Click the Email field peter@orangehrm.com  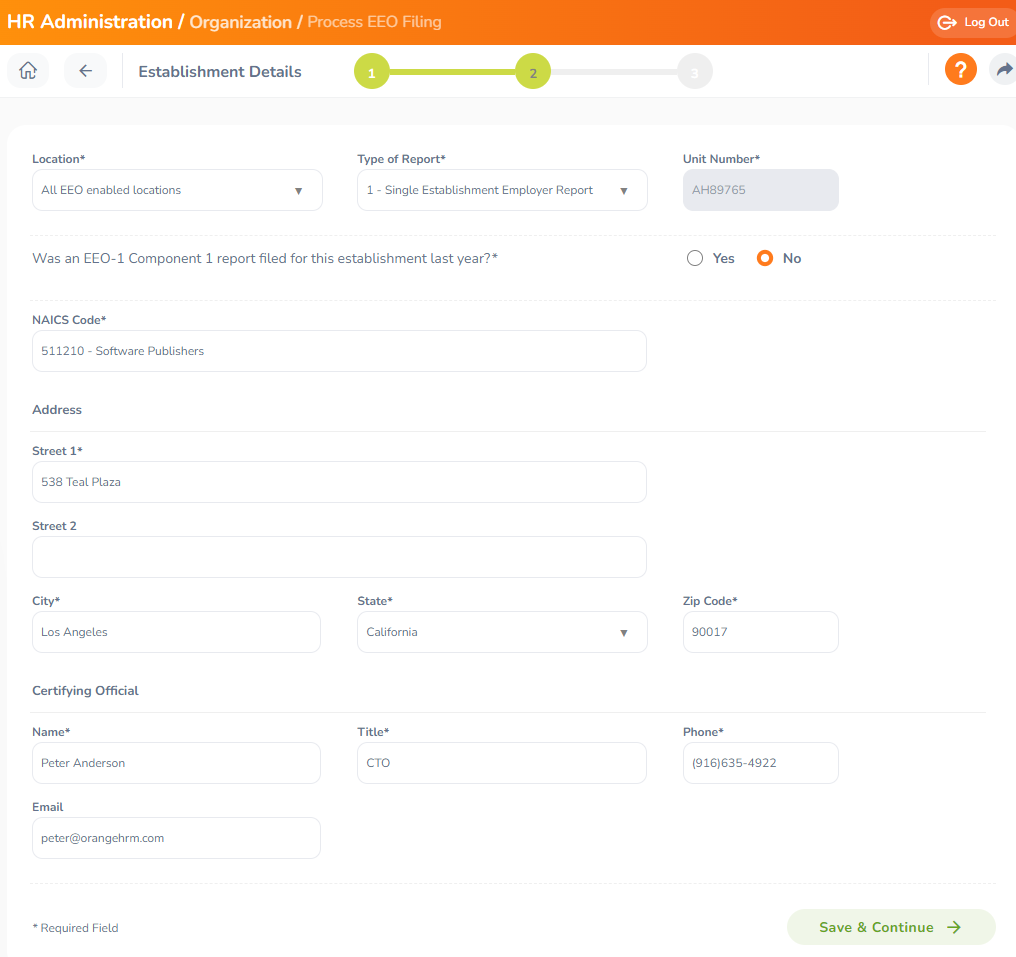pos(176,838)
